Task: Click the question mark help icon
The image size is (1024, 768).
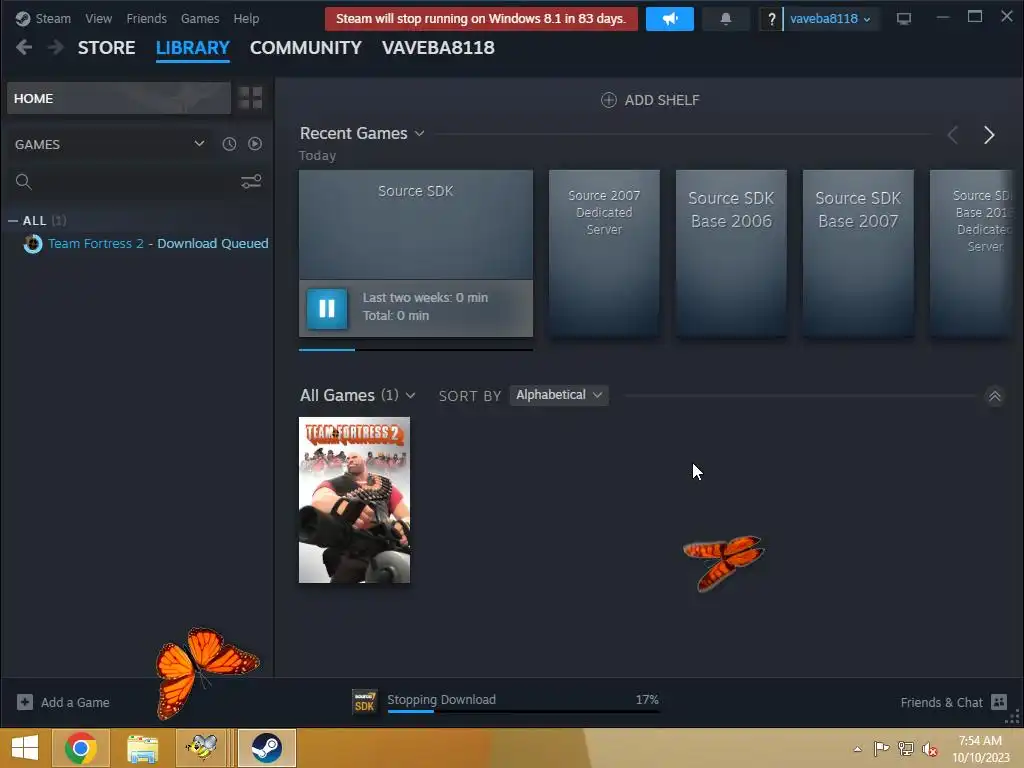Action: click(x=771, y=19)
